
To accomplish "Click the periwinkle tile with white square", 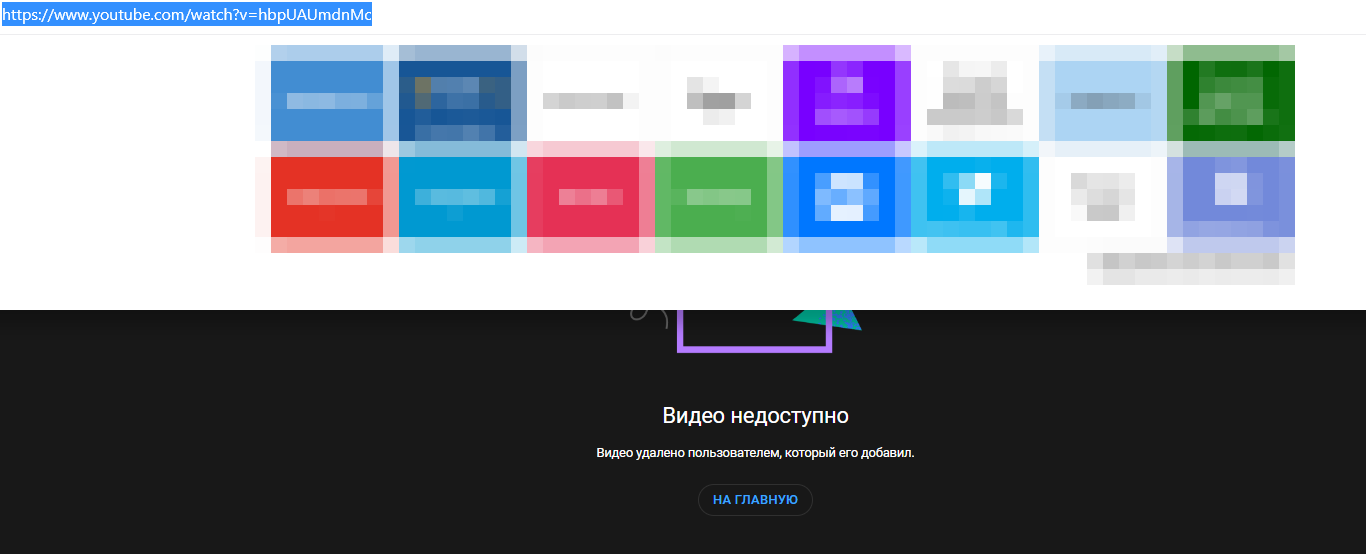I will (x=1230, y=197).
